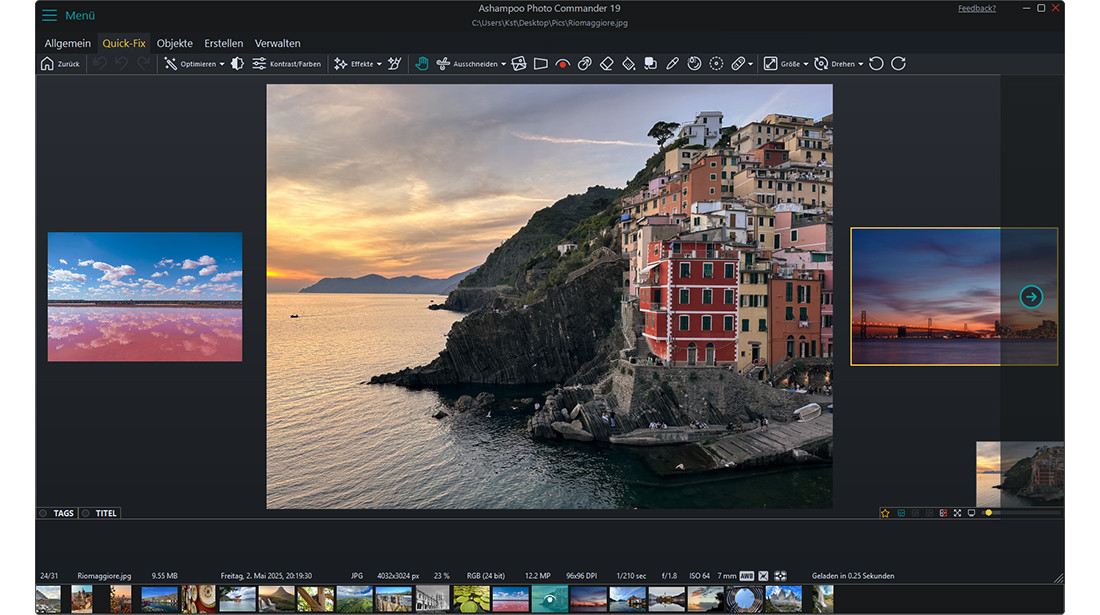Open the Feedback? link
The width and height of the screenshot is (1100, 615).
tap(977, 8)
